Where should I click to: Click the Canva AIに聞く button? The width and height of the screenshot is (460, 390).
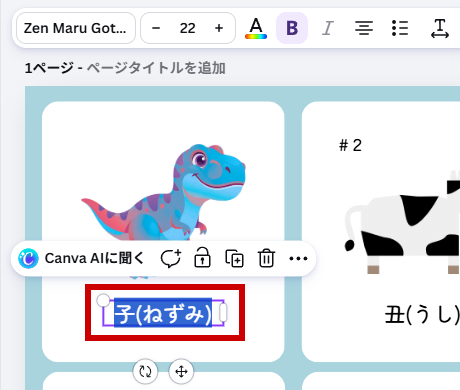pyautogui.click(x=81, y=258)
